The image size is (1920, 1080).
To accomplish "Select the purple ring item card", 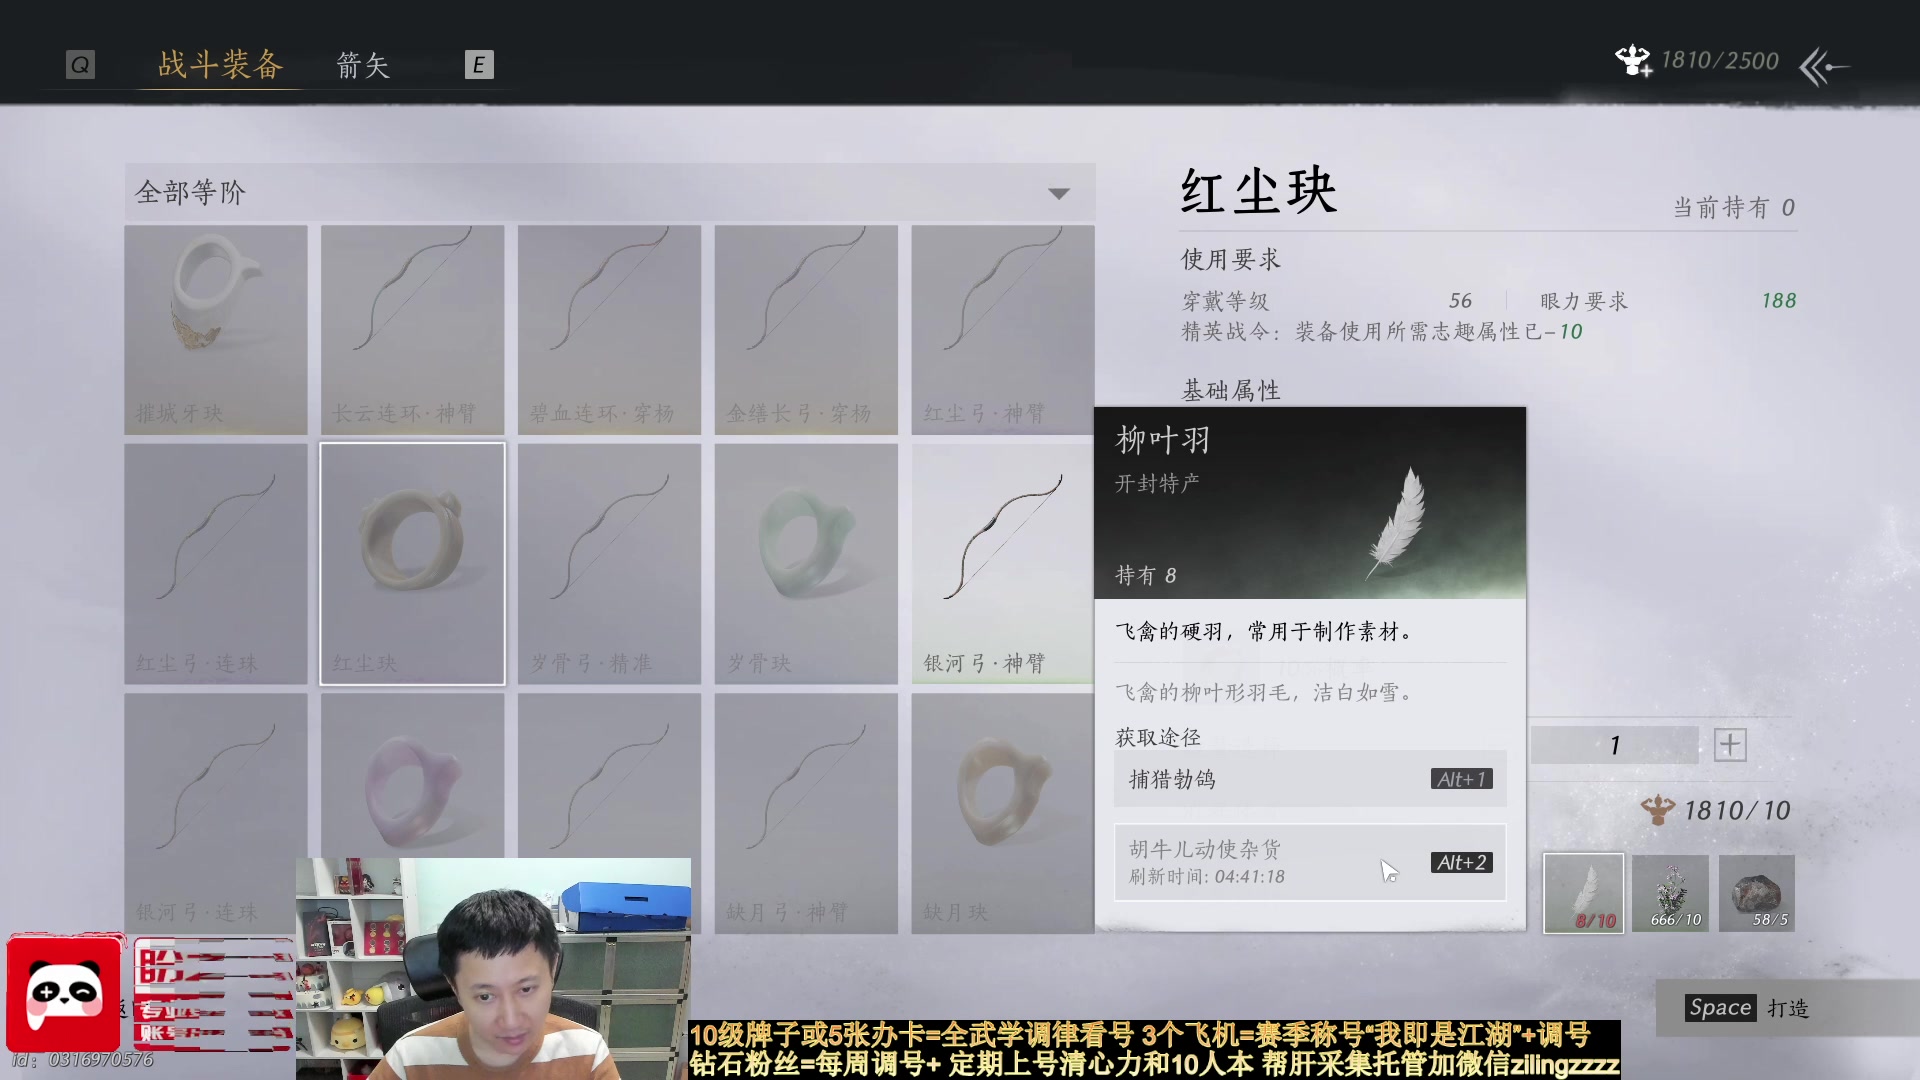I will (413, 776).
